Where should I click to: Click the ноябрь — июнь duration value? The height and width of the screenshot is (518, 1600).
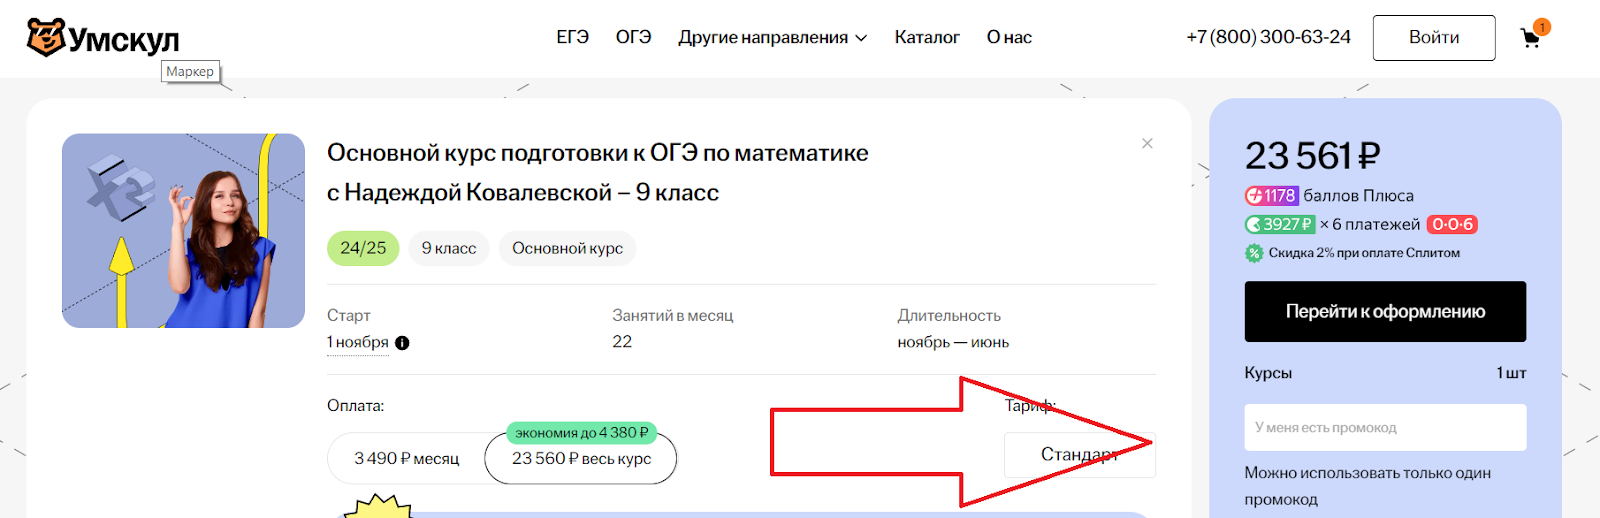[x=953, y=342]
